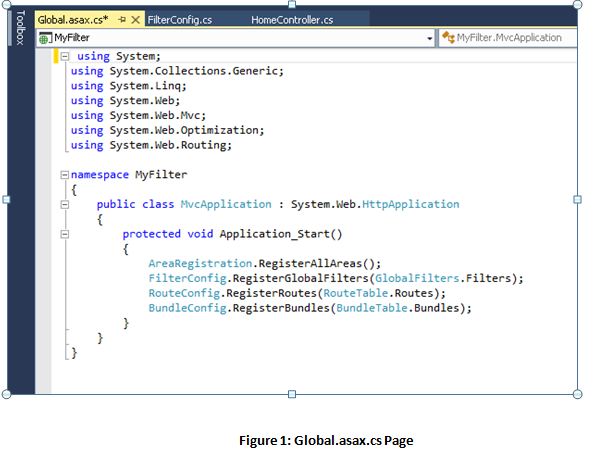Viewport: 593px width, 455px height.
Task: Click BundleConfig in the code
Action: point(187,308)
